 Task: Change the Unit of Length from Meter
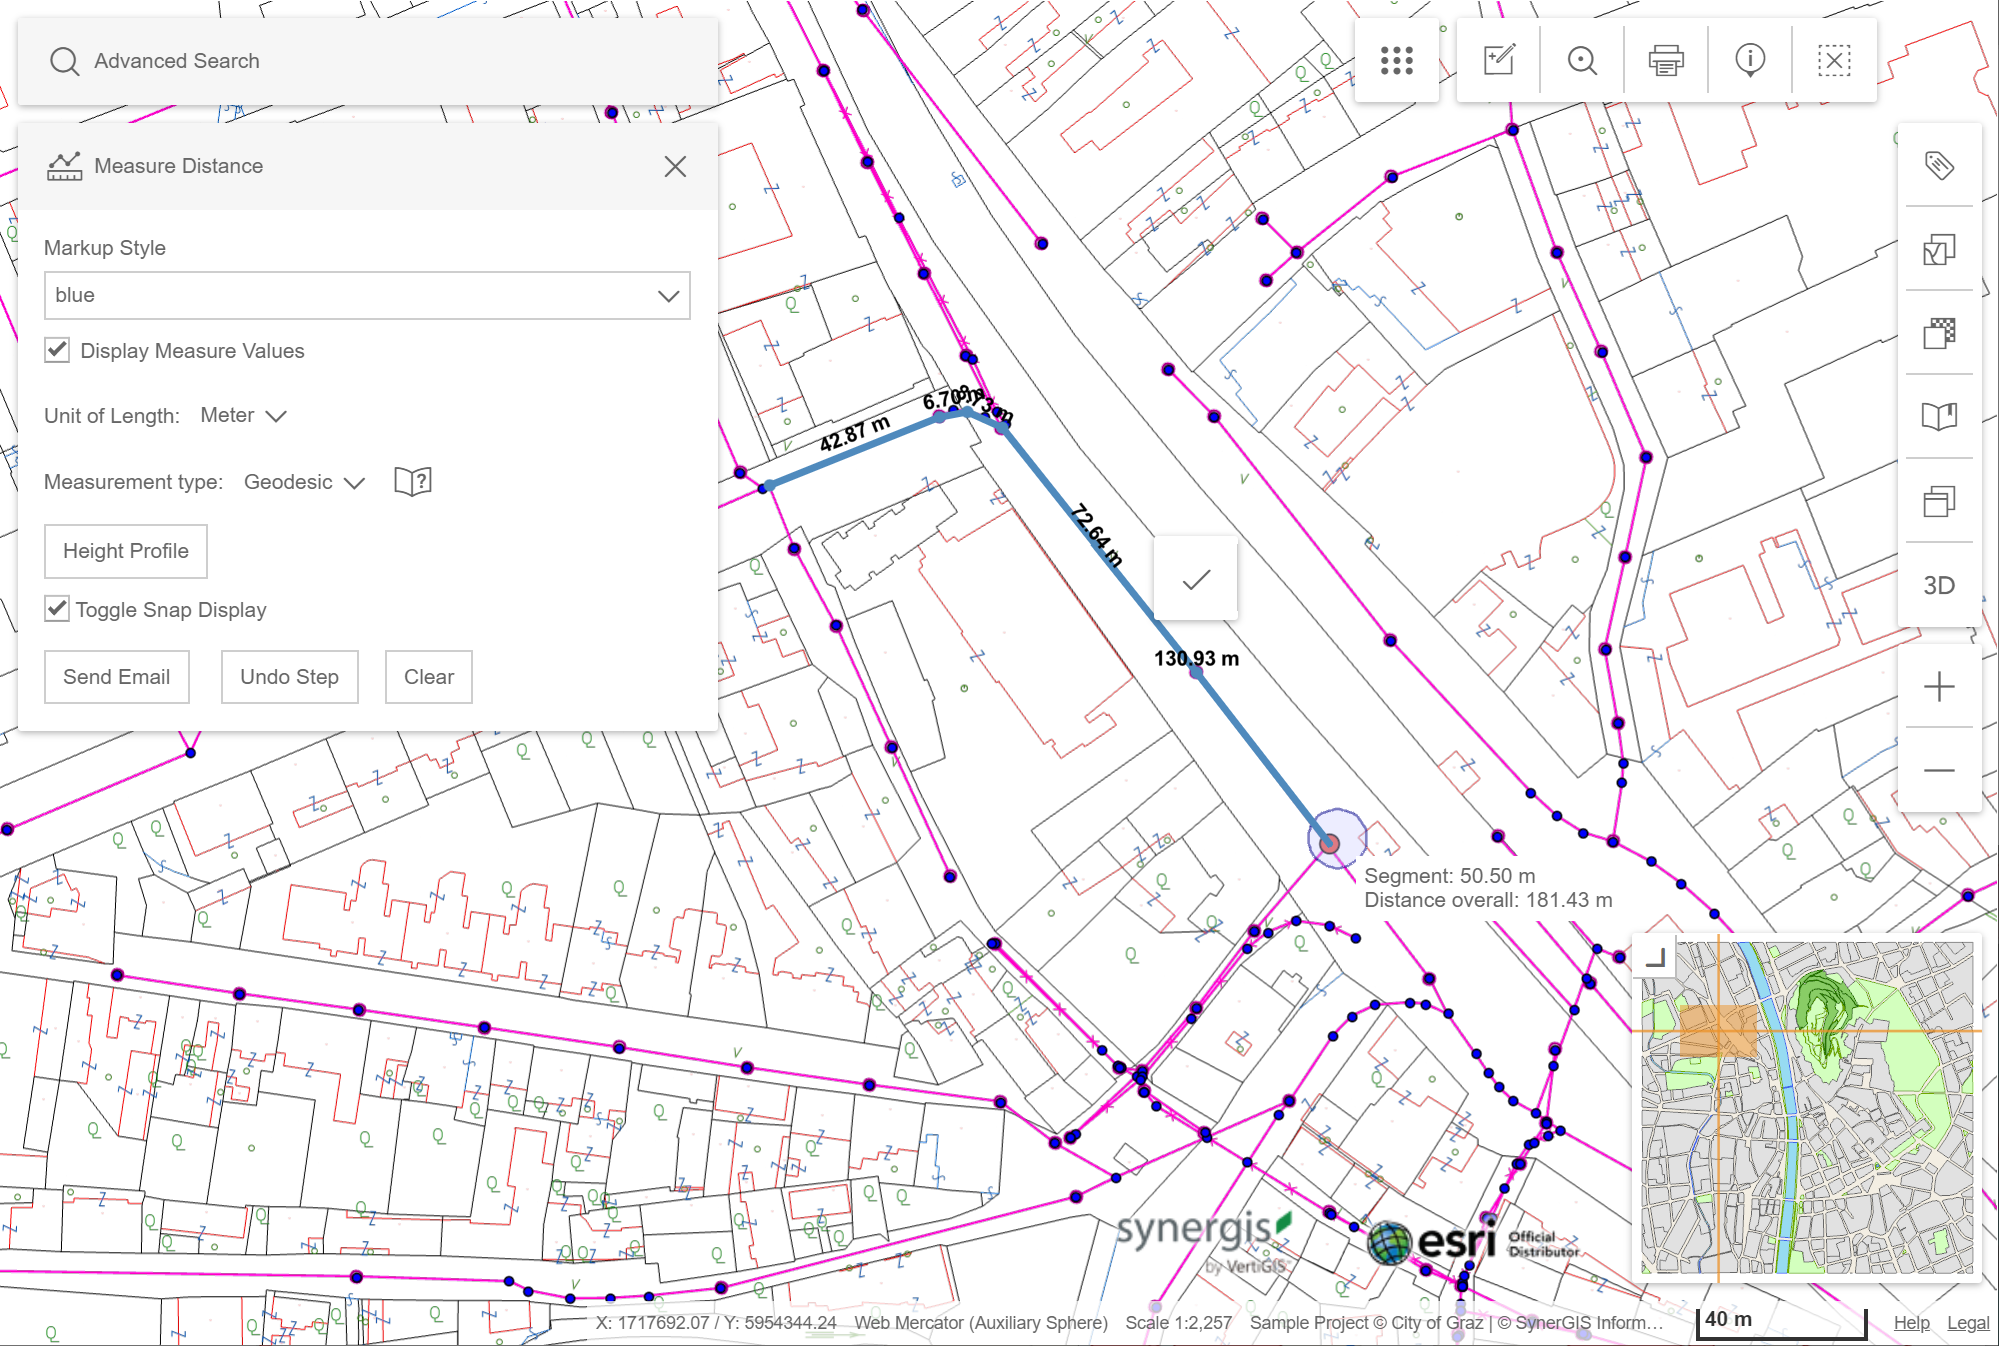pyautogui.click(x=241, y=415)
